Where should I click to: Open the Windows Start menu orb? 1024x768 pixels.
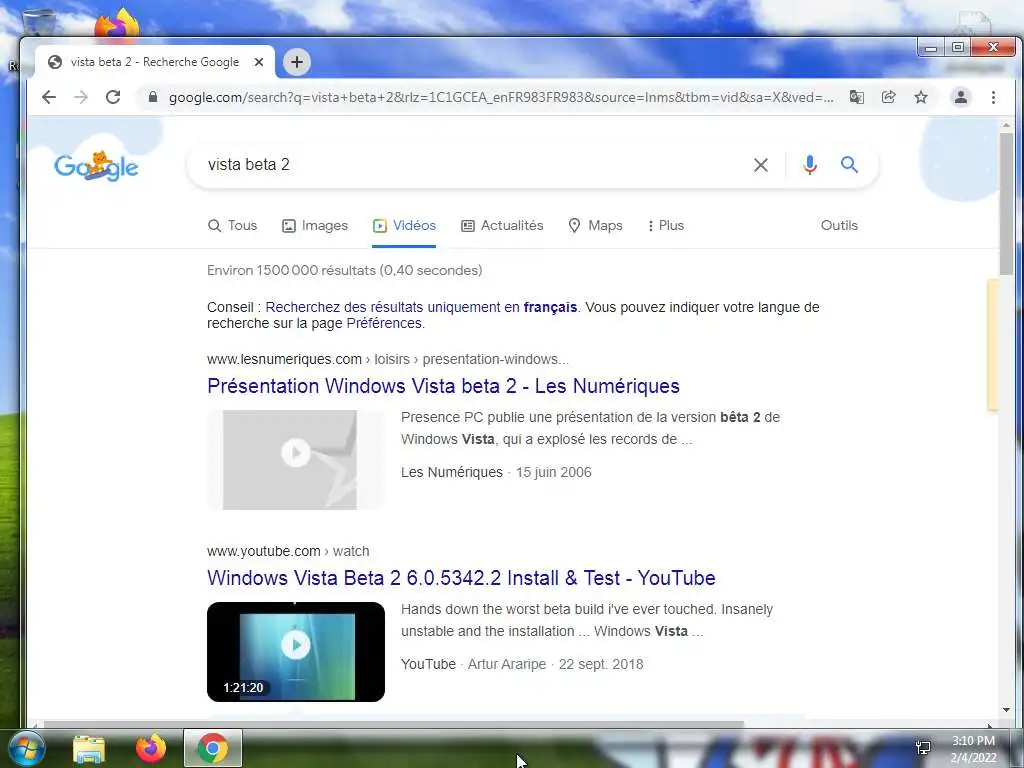coord(25,749)
